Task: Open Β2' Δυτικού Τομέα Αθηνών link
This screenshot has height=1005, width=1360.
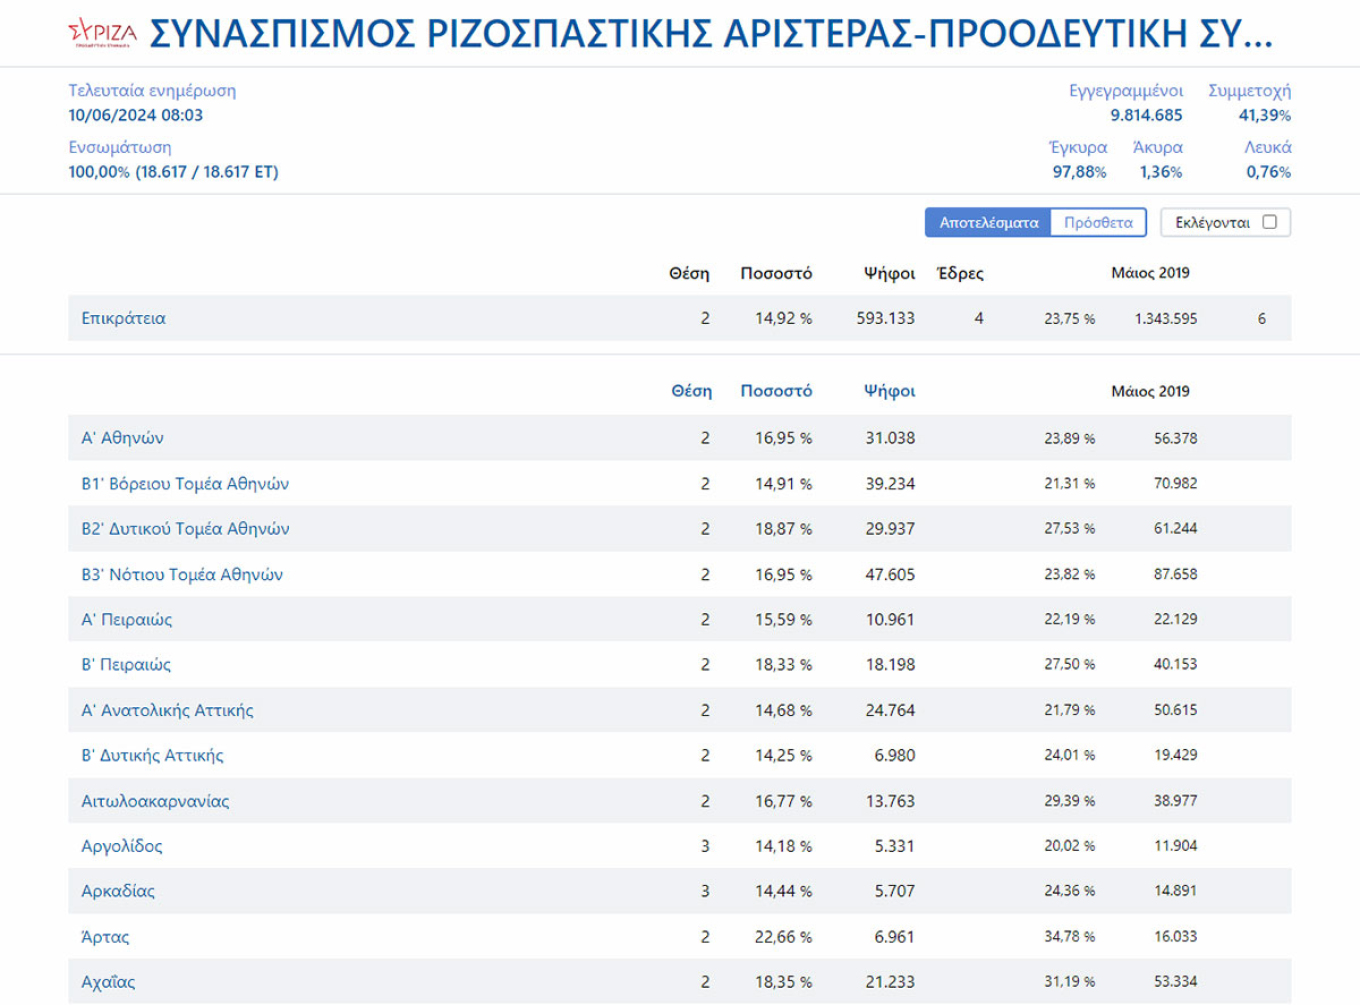Action: (185, 529)
